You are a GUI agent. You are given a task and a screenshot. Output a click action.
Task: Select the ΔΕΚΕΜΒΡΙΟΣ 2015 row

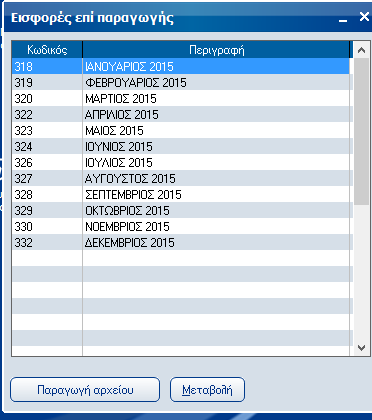pyautogui.click(x=182, y=243)
